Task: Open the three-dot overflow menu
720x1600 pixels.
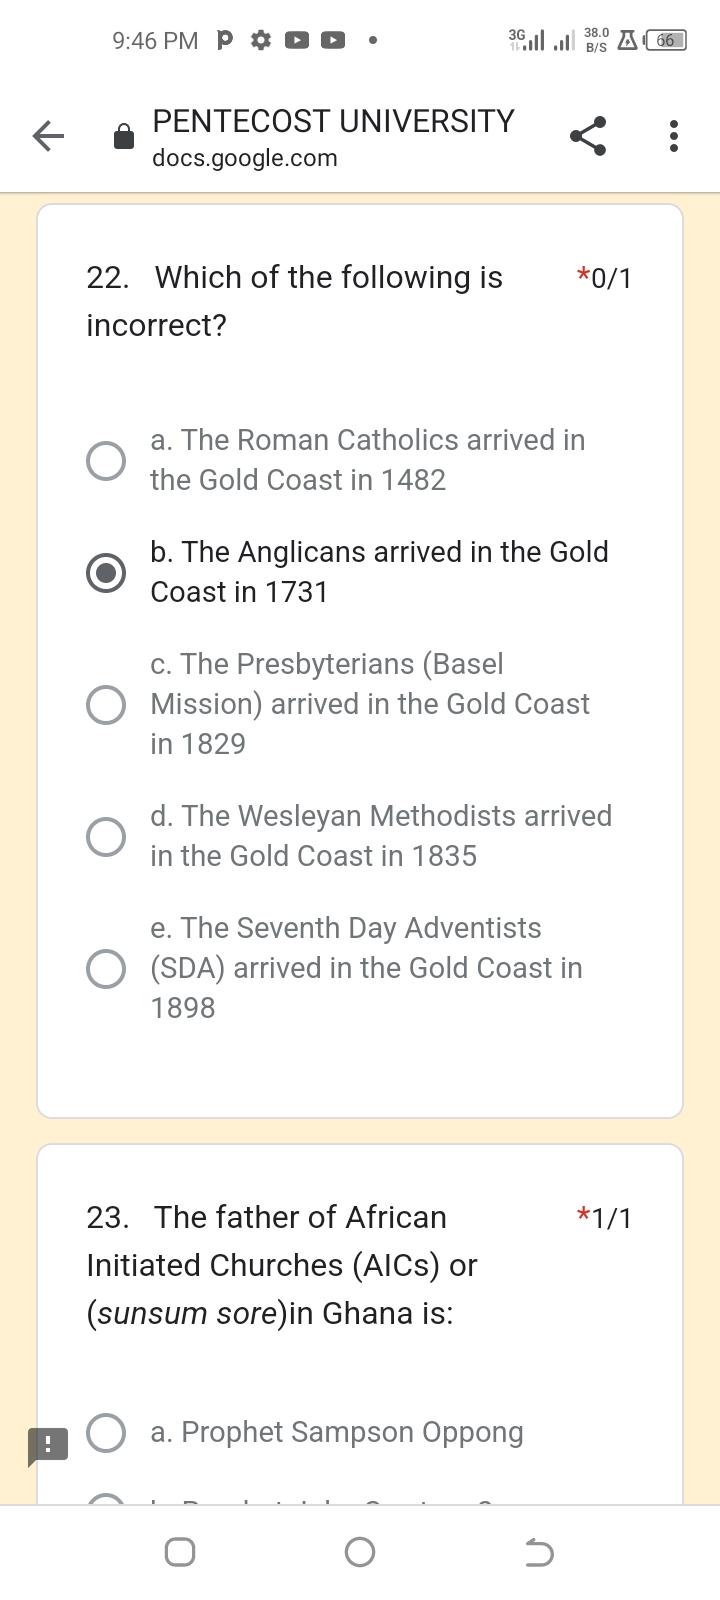Action: click(x=674, y=136)
